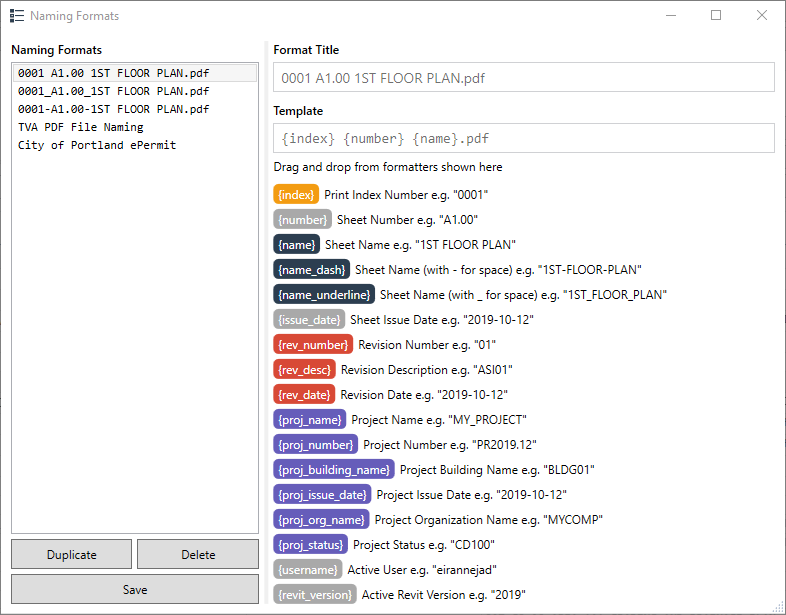Choose the {proj_number} formatter tag
Viewport: 786px width, 615px height.
(315, 445)
